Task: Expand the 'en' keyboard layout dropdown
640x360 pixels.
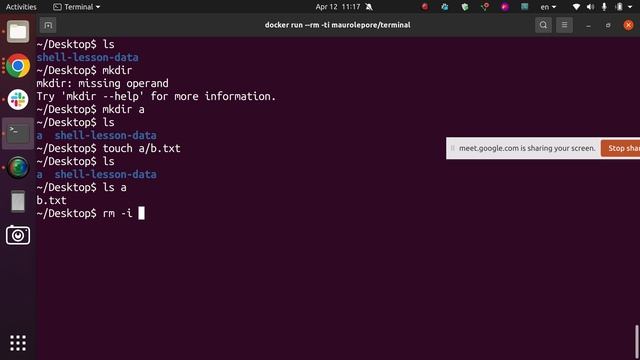Action: coord(548,7)
